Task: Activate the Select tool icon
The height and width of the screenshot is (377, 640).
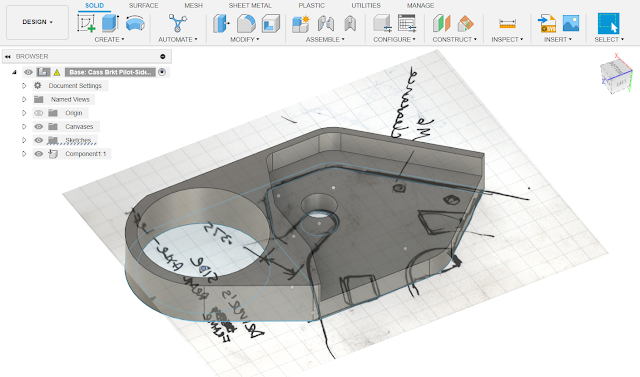Action: [x=609, y=23]
